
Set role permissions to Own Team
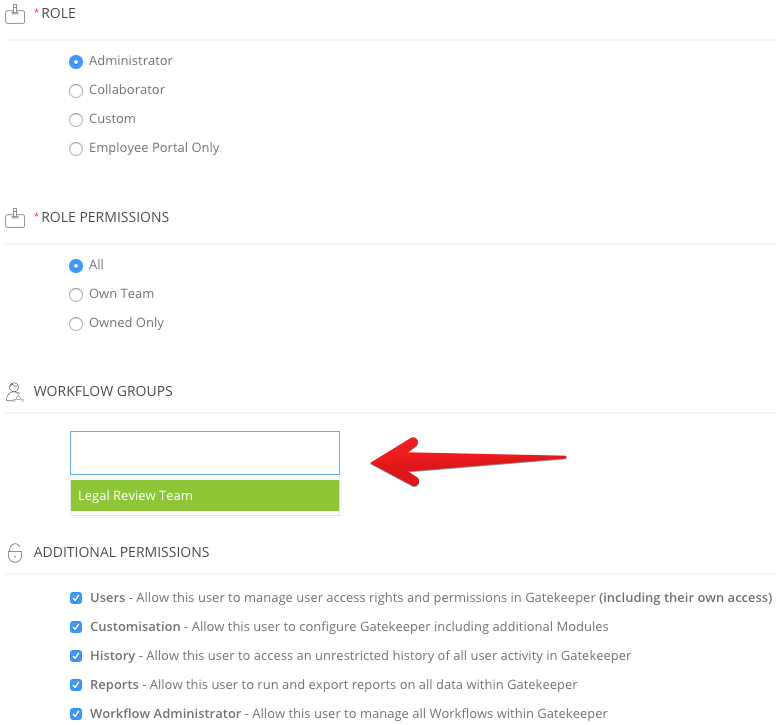[76, 294]
